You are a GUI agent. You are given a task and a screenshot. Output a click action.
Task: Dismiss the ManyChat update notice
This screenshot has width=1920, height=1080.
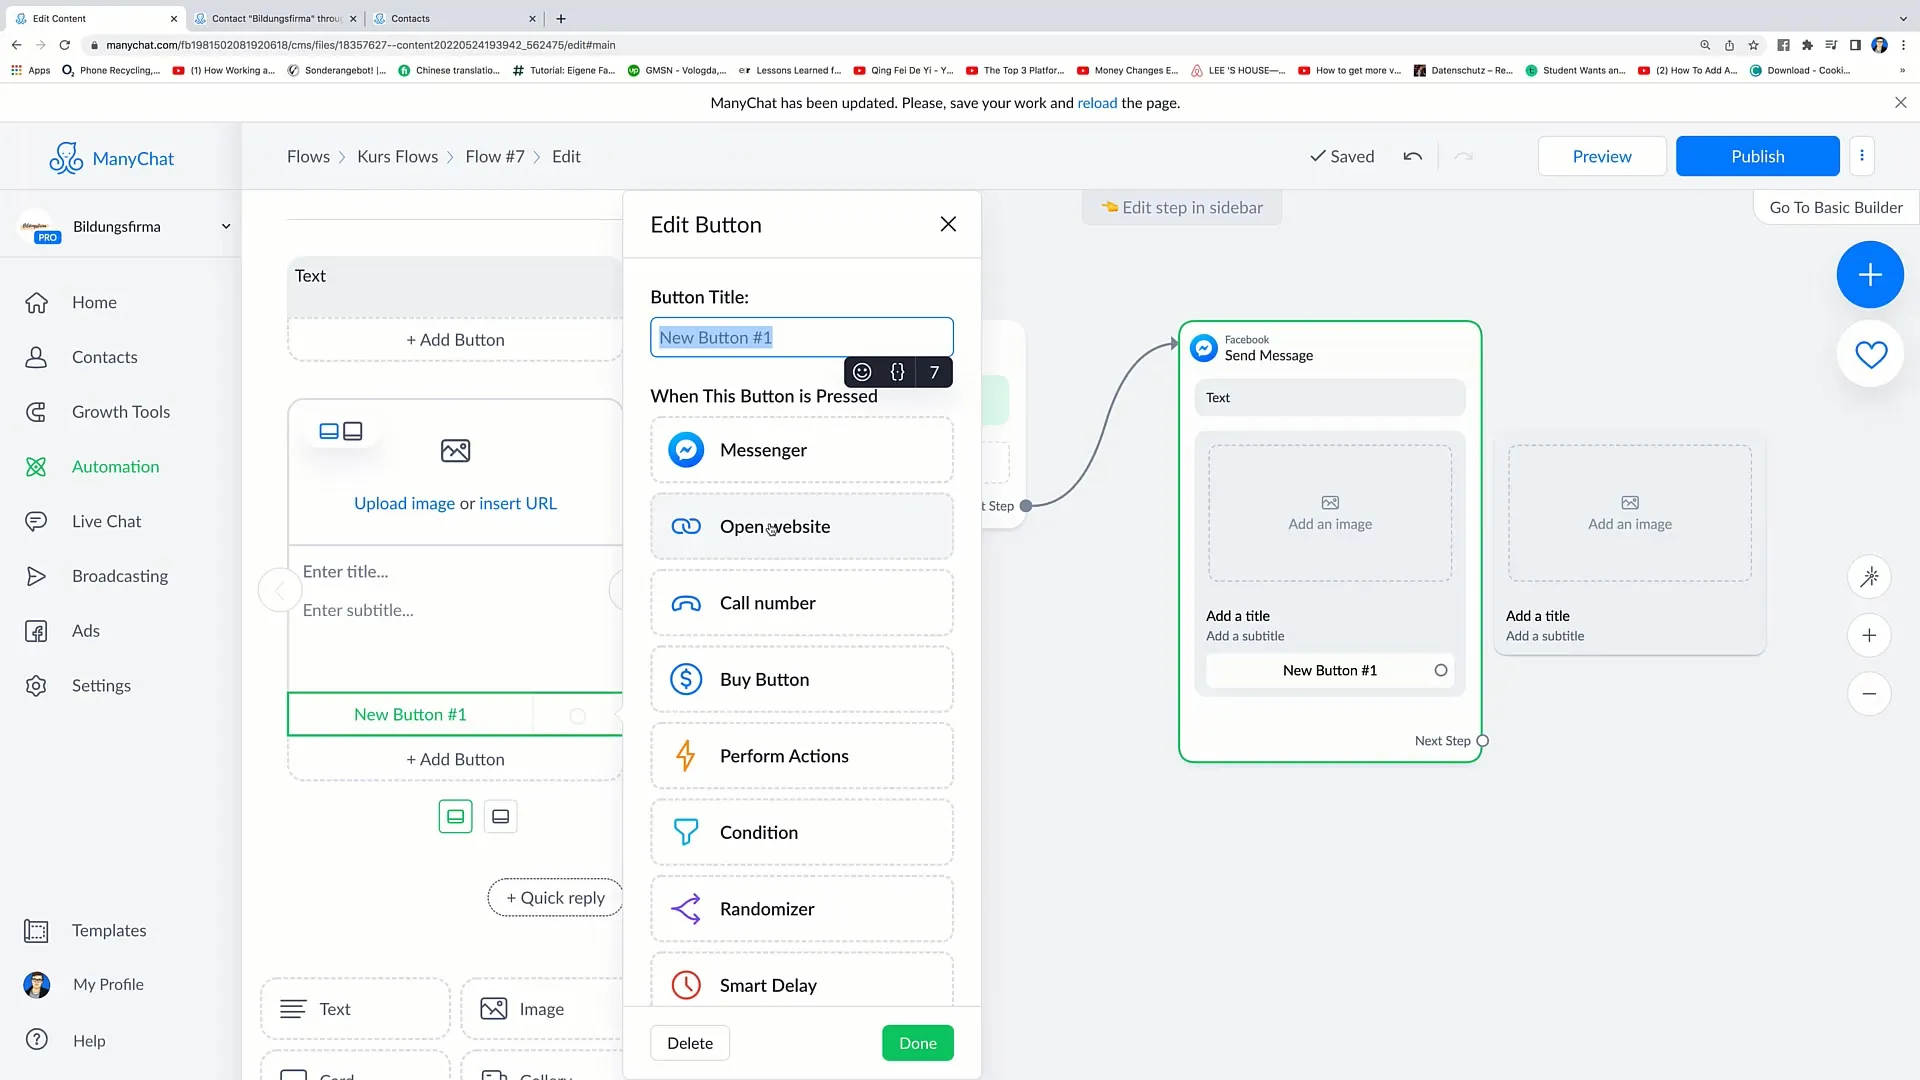pos(1900,103)
